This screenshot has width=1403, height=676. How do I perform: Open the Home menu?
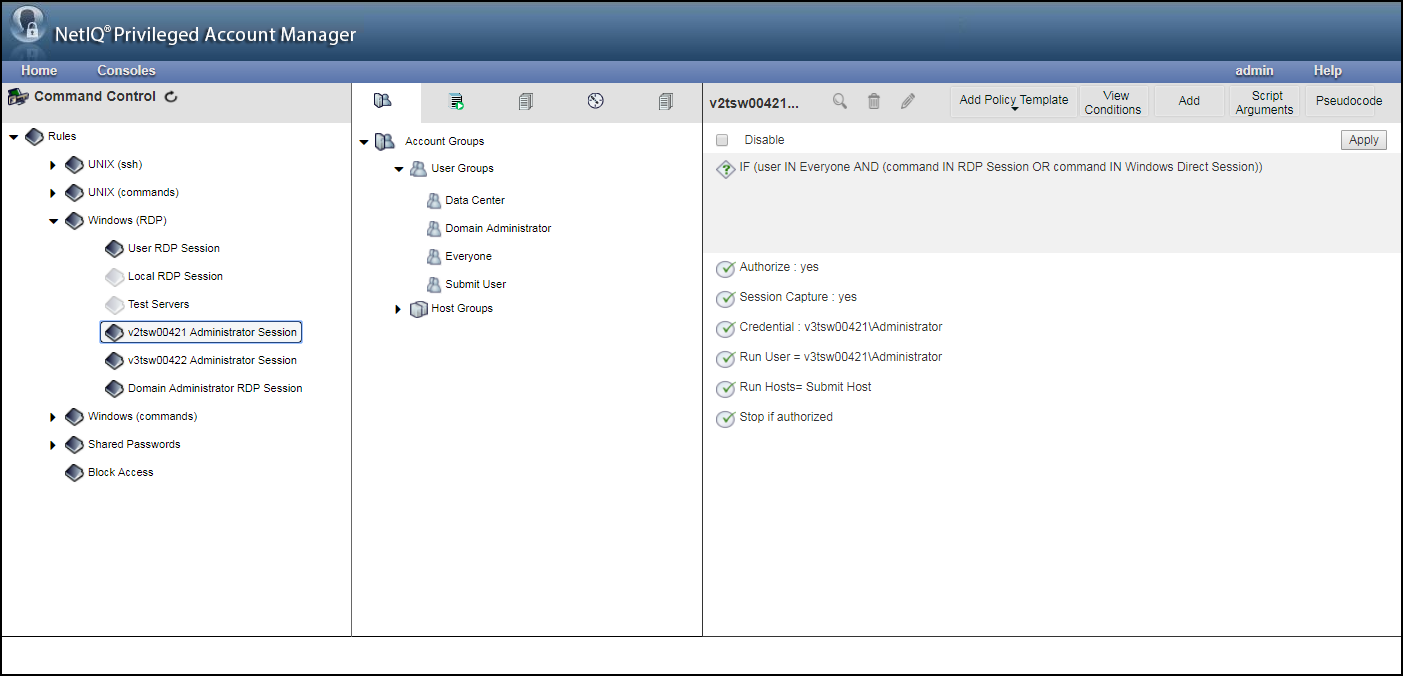(x=39, y=71)
